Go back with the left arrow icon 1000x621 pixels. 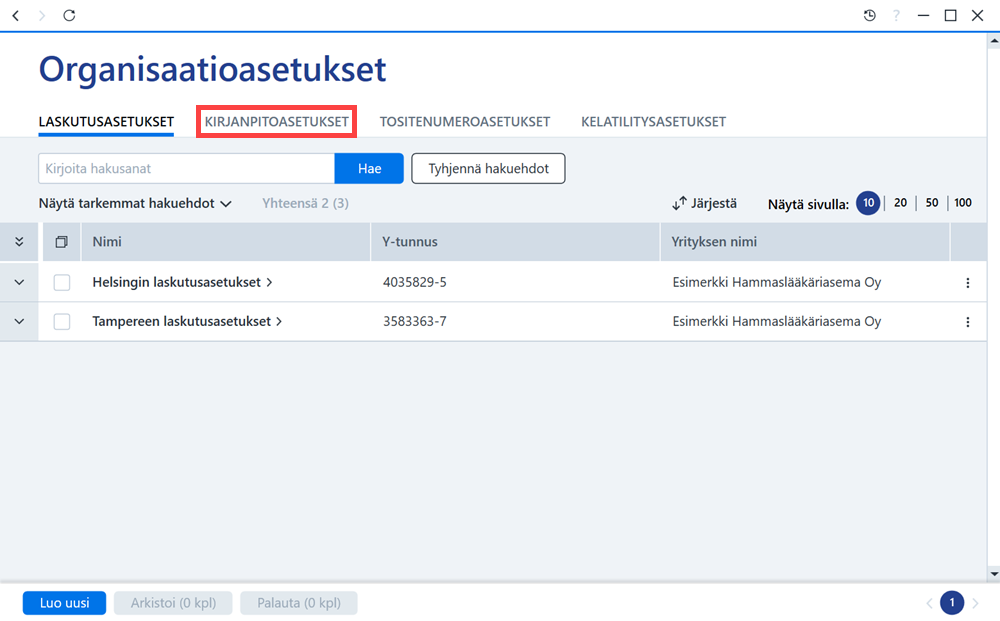click(16, 15)
